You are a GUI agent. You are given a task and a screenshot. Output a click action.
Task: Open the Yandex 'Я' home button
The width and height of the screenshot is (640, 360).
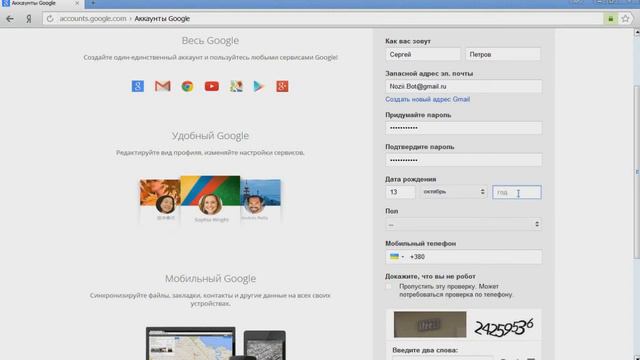[x=29, y=19]
